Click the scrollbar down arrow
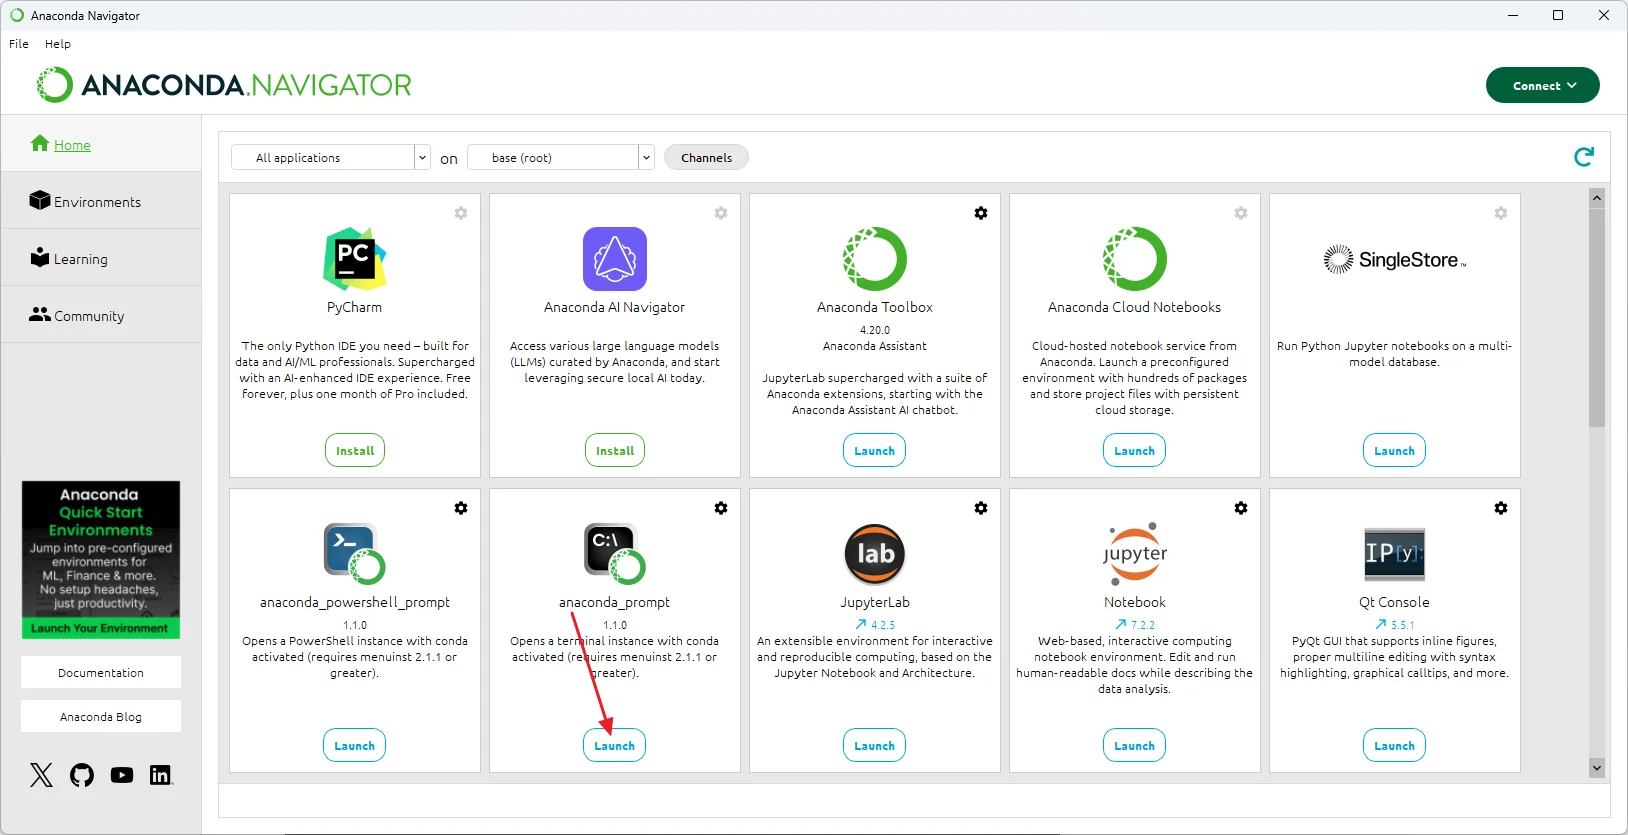This screenshot has width=1628, height=835. 1596,768
